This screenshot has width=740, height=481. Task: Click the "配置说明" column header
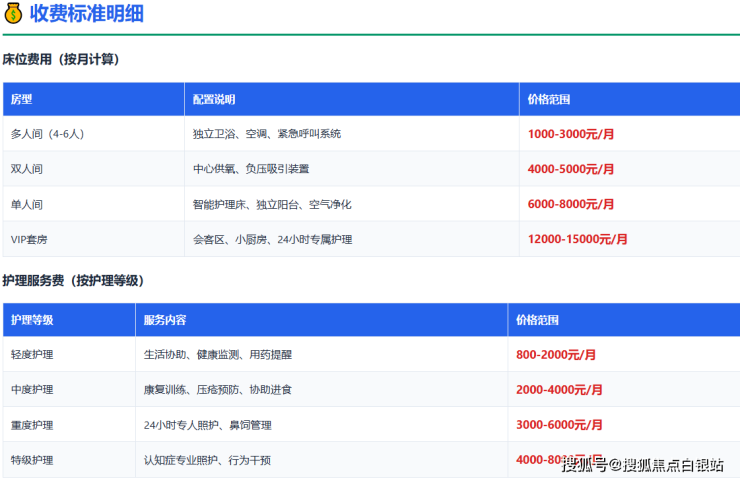[214, 100]
